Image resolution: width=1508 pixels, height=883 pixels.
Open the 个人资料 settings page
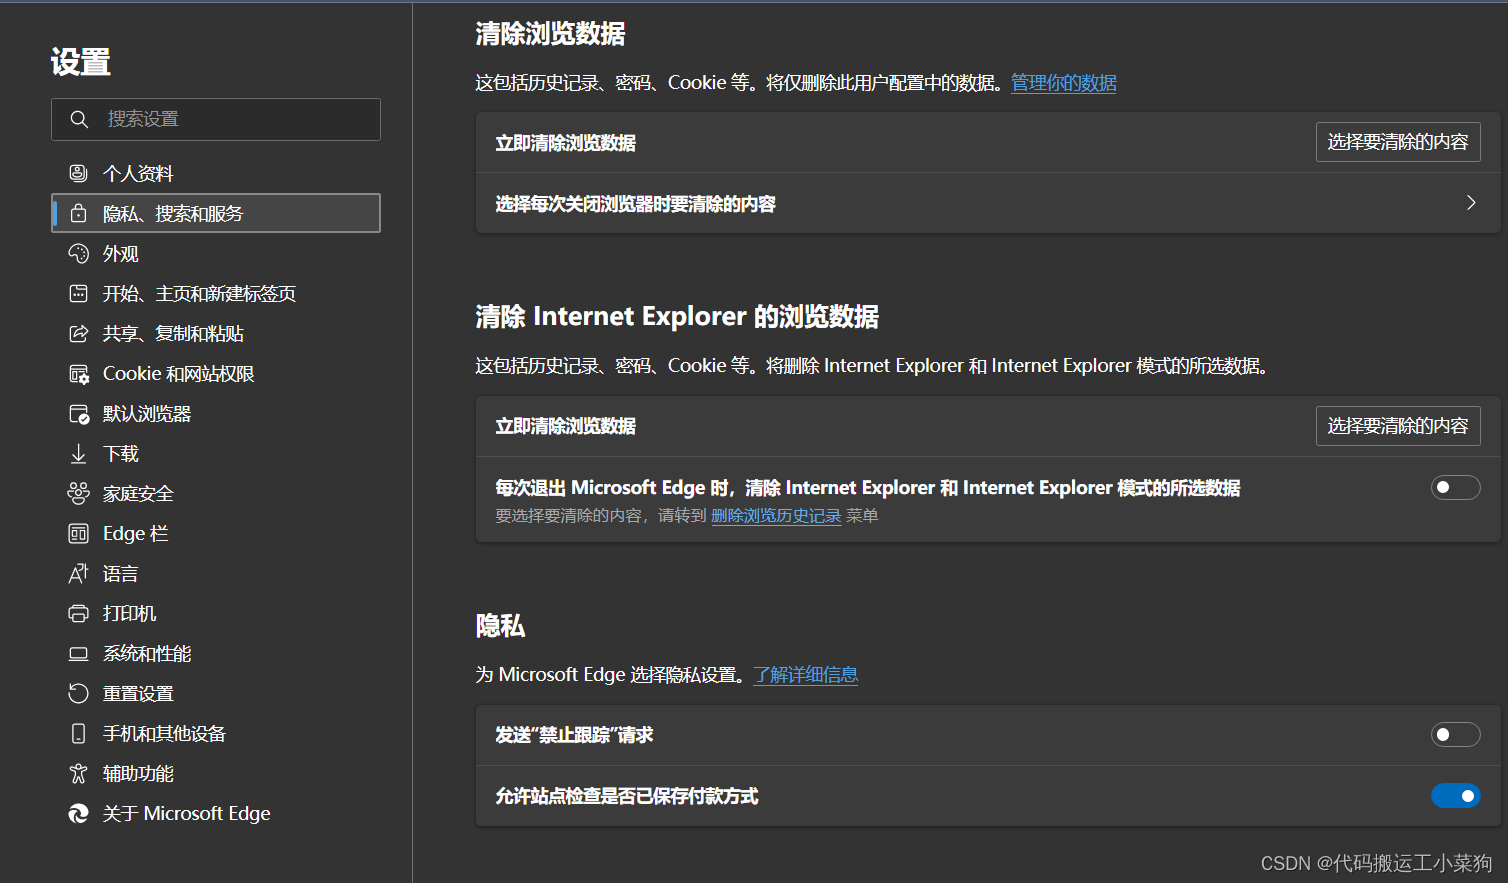216,173
